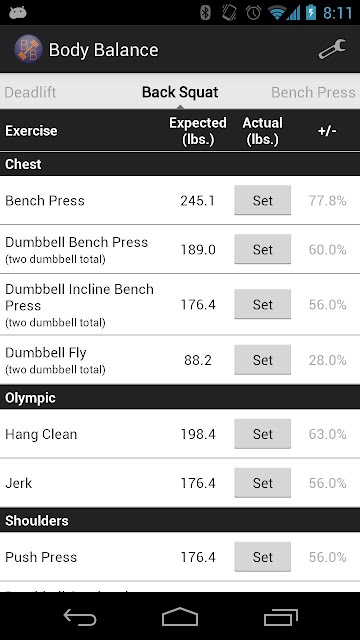This screenshot has height=640, width=360.
Task: Tap the Dumbbell Bench Press exercise row
Action: click(x=180, y=249)
